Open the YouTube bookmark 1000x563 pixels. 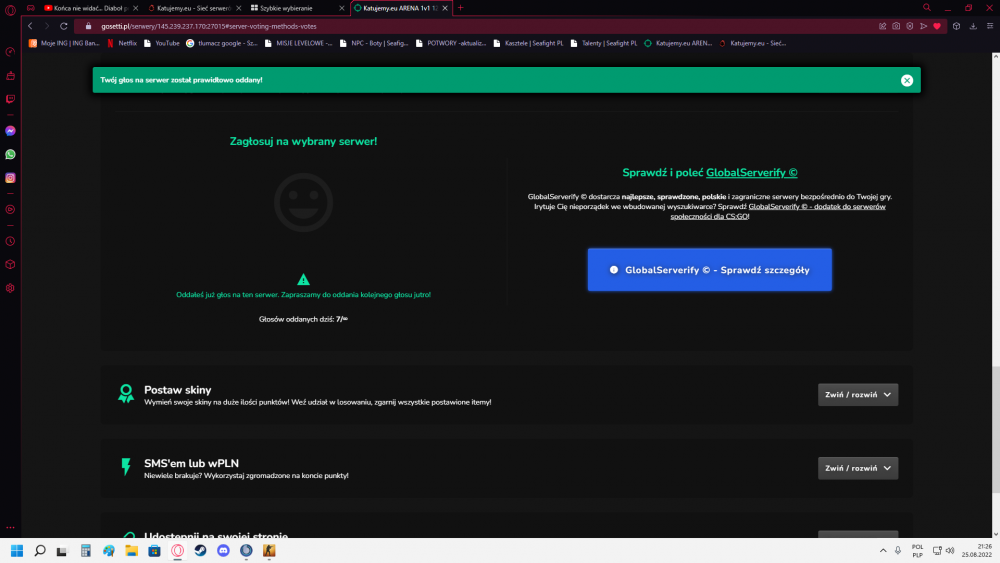pyautogui.click(x=162, y=43)
